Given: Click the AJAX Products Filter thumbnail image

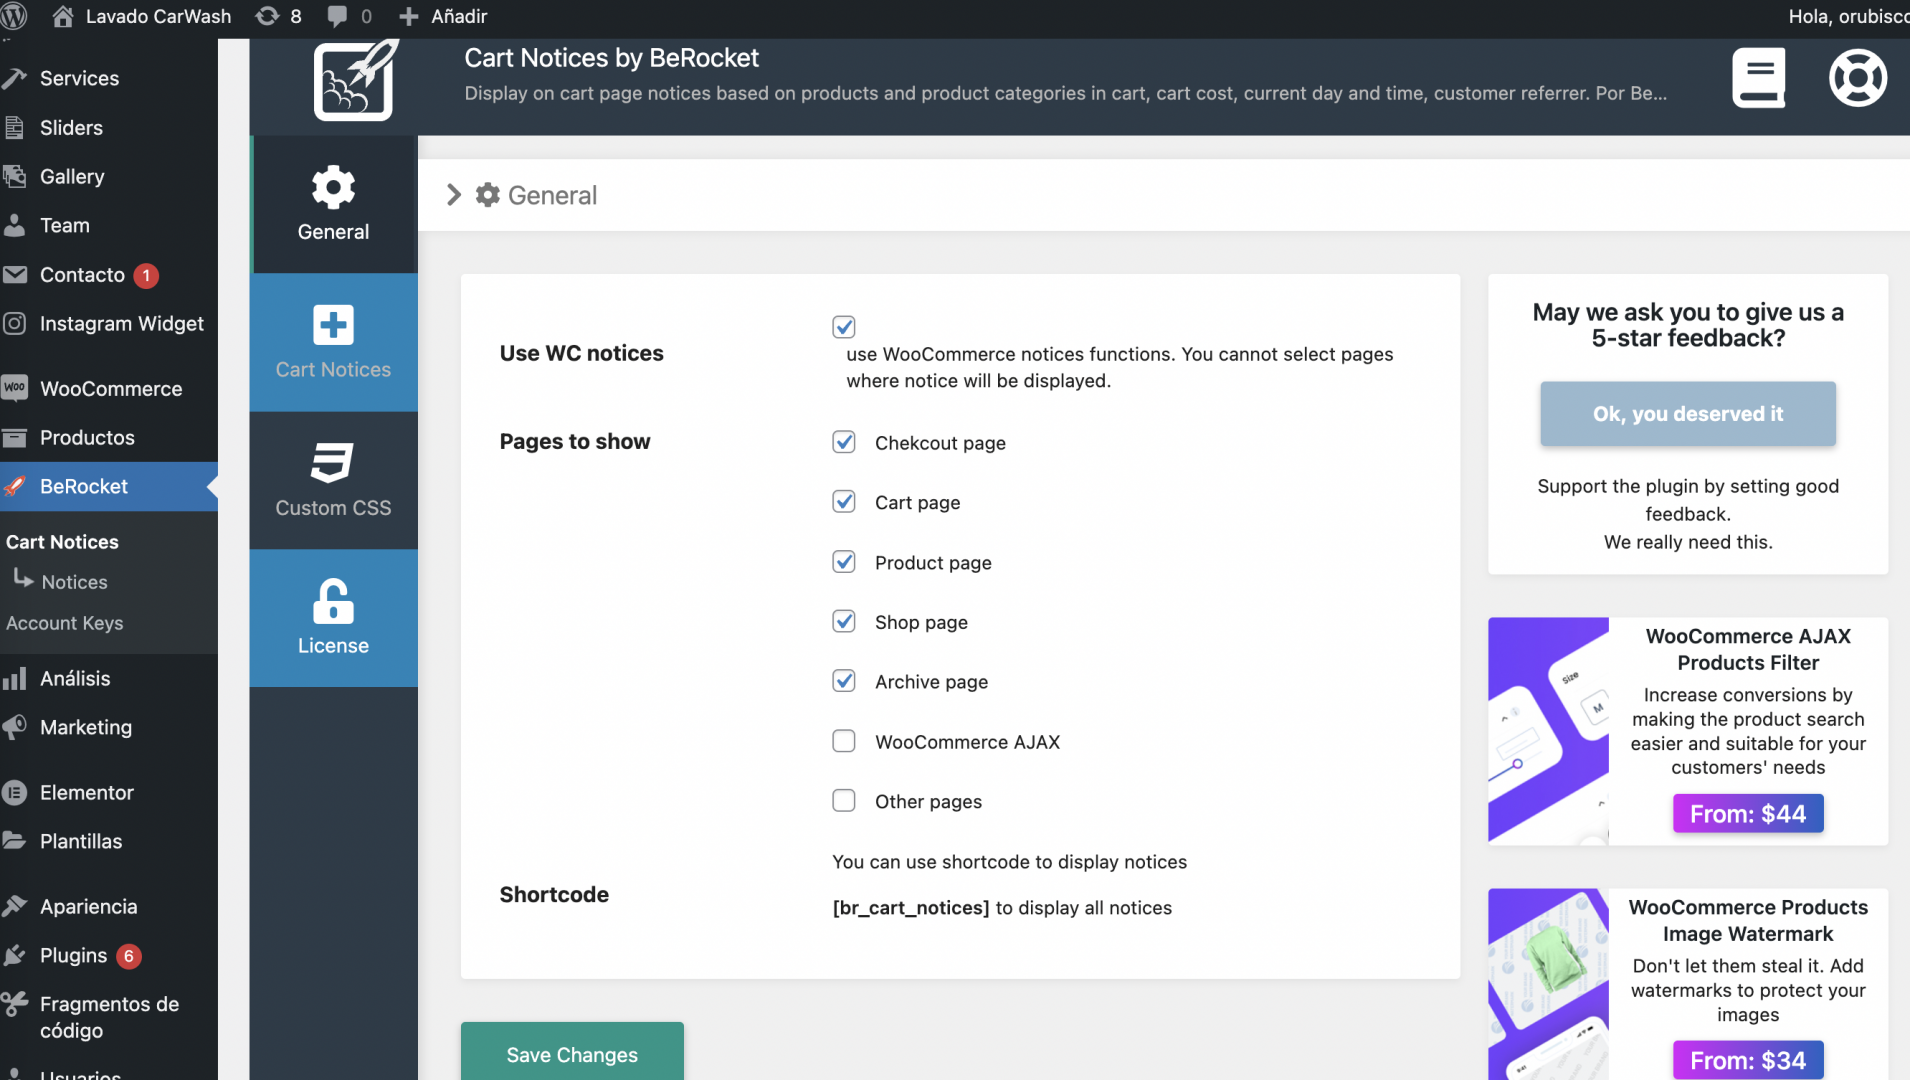Looking at the screenshot, I should point(1548,731).
